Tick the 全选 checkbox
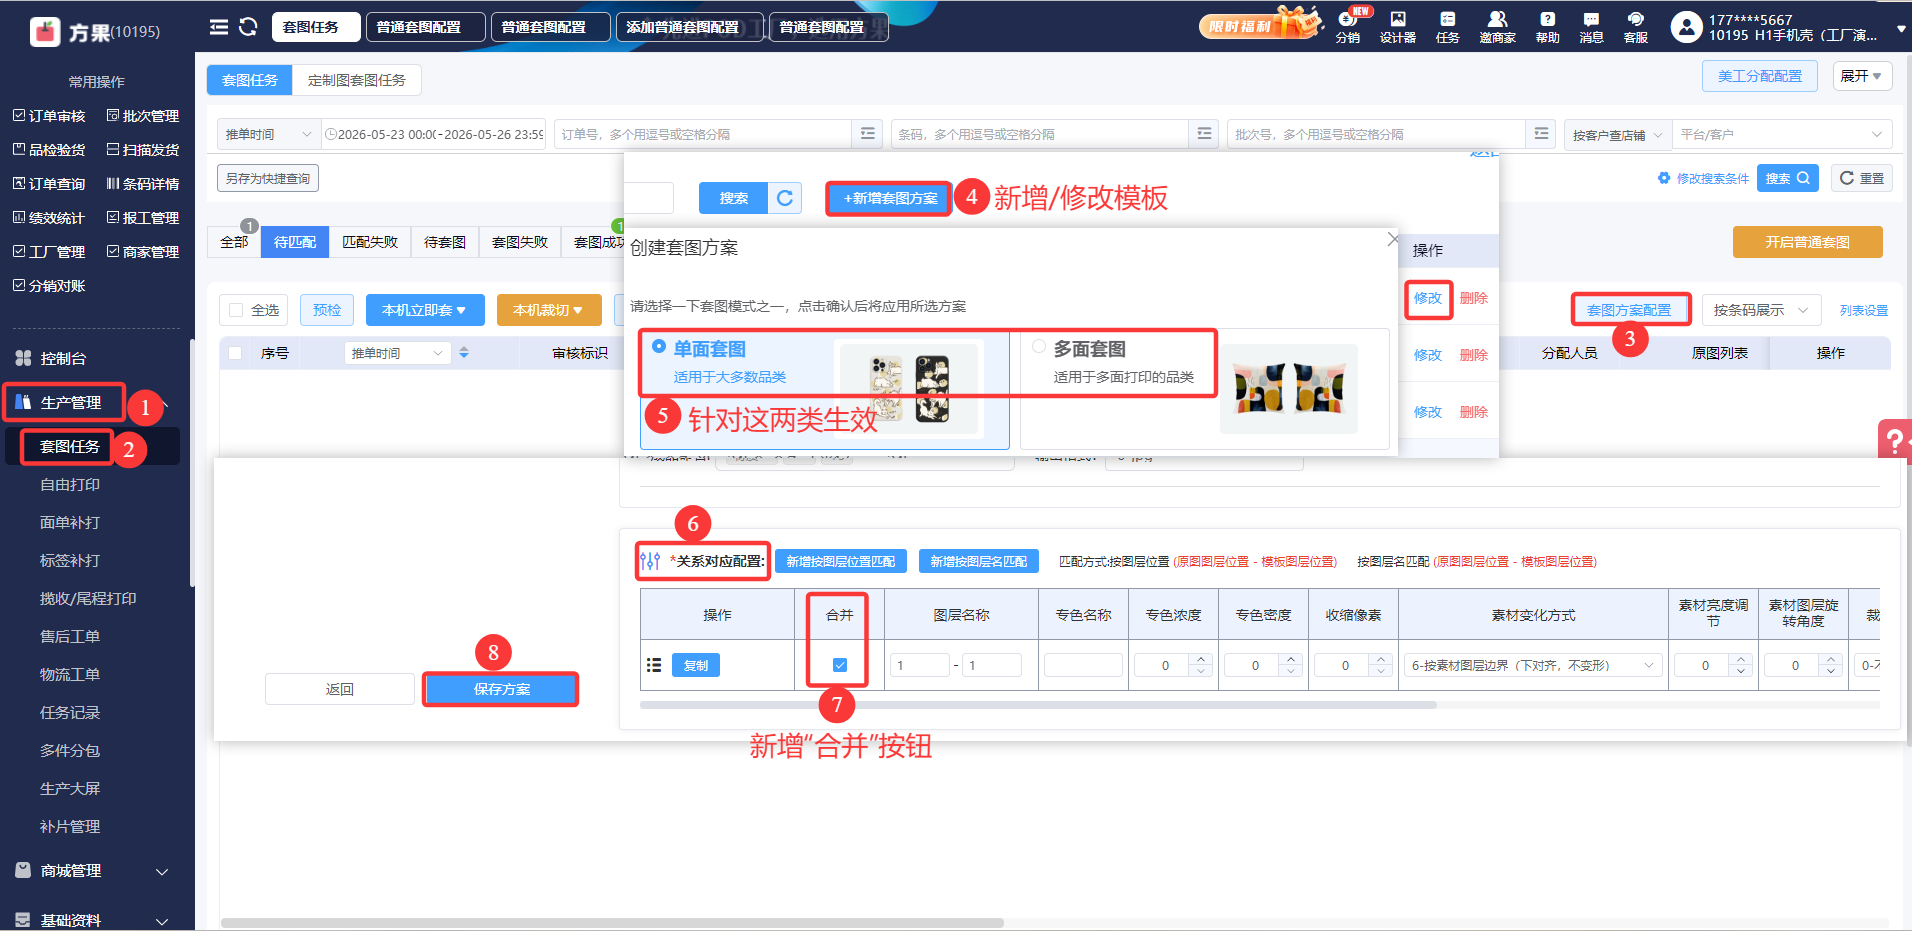 pos(236,310)
